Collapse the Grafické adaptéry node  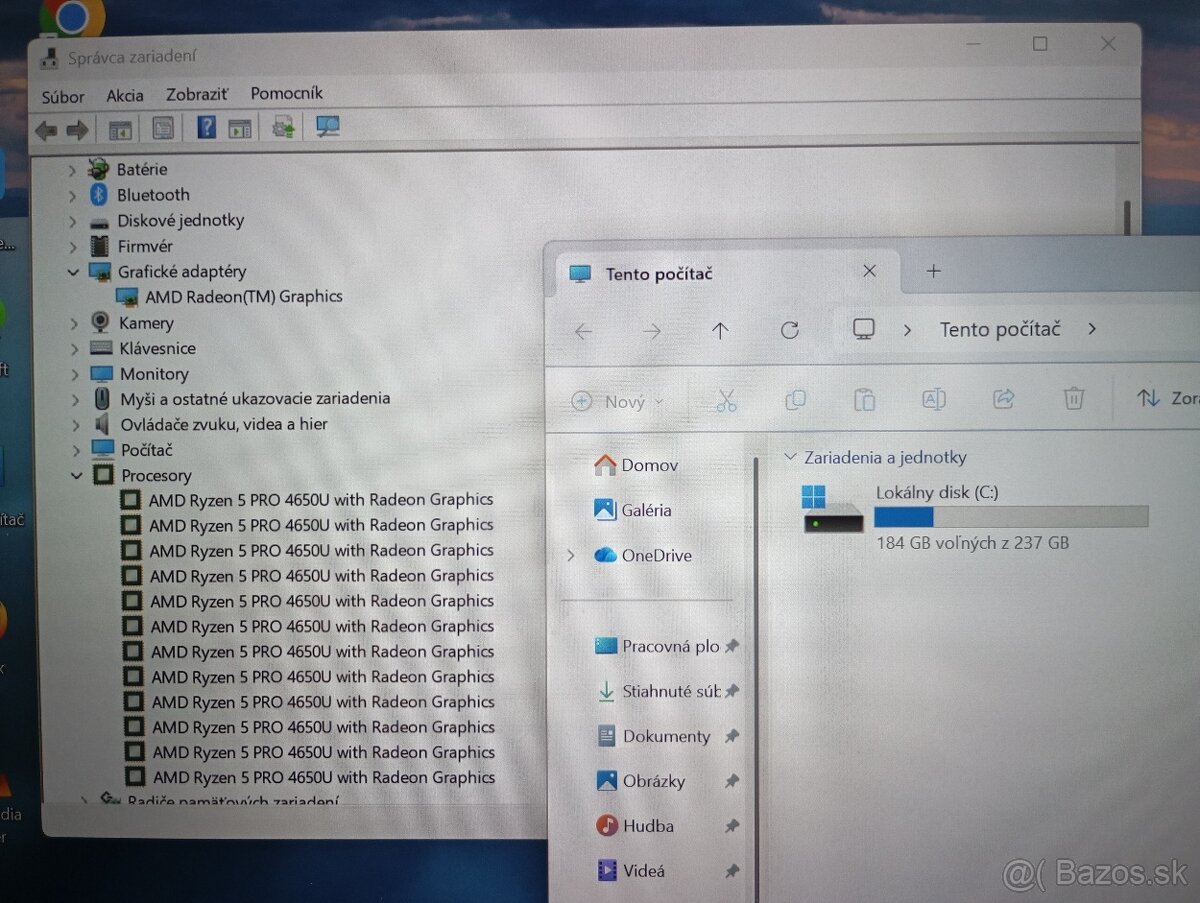tap(72, 272)
